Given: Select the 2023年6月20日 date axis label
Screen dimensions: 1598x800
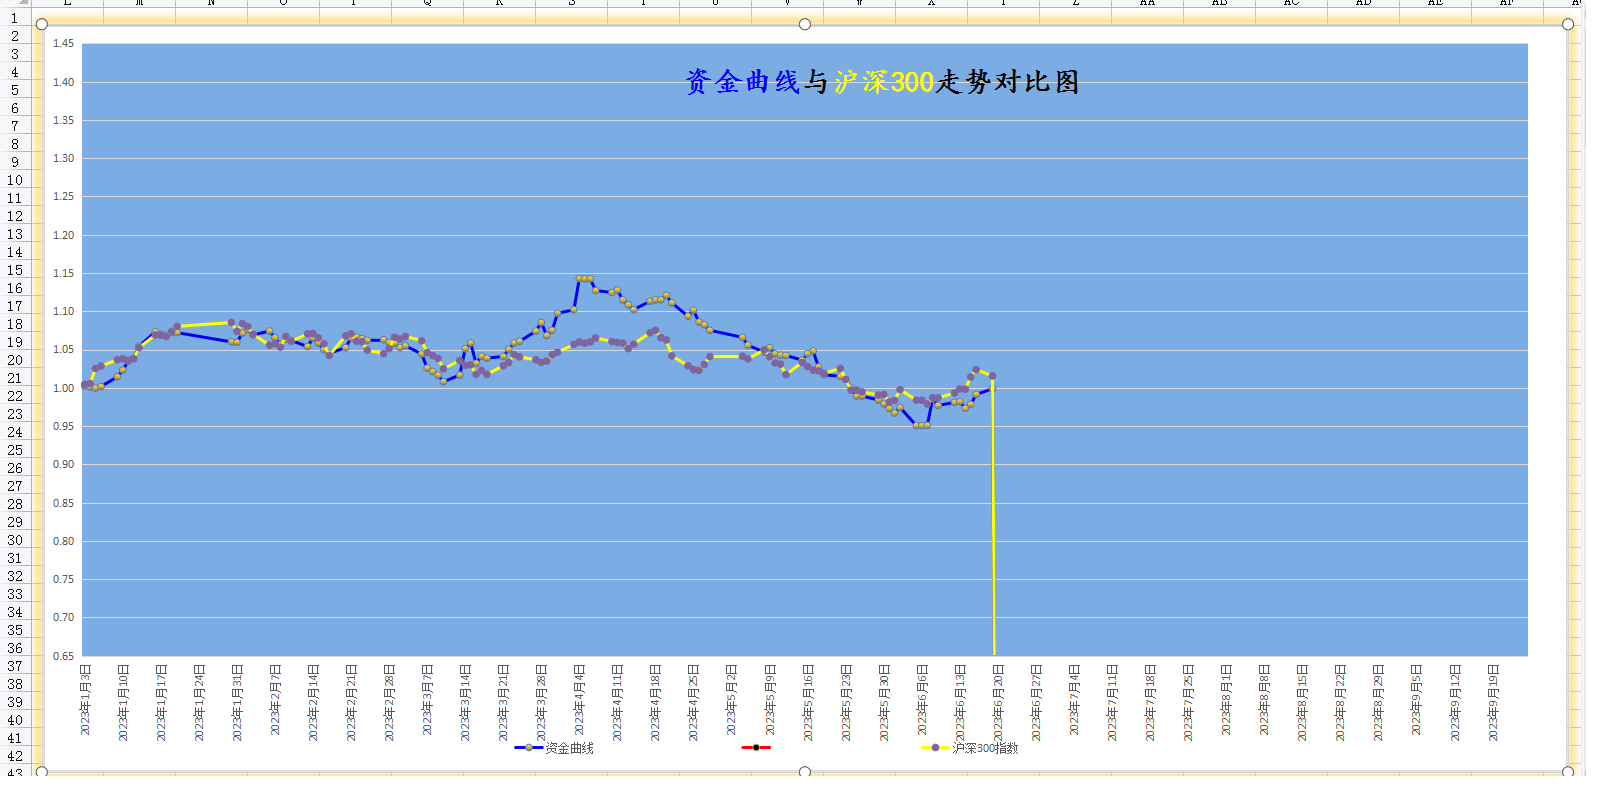Looking at the screenshot, I should (998, 700).
